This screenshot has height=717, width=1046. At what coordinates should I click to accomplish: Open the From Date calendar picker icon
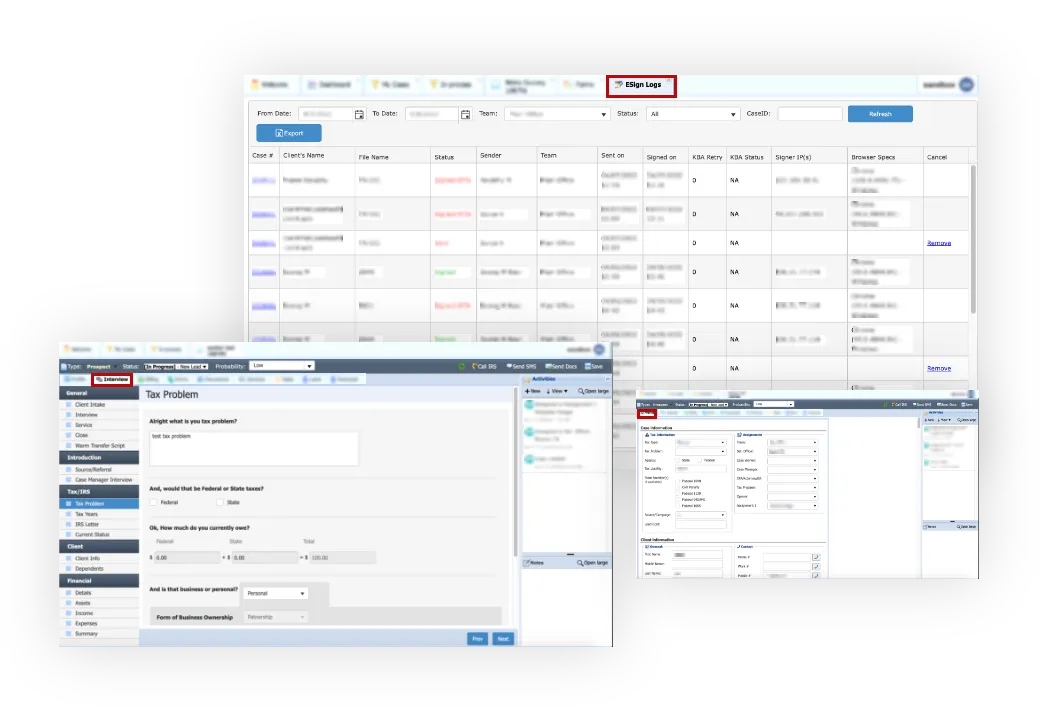tap(359, 114)
